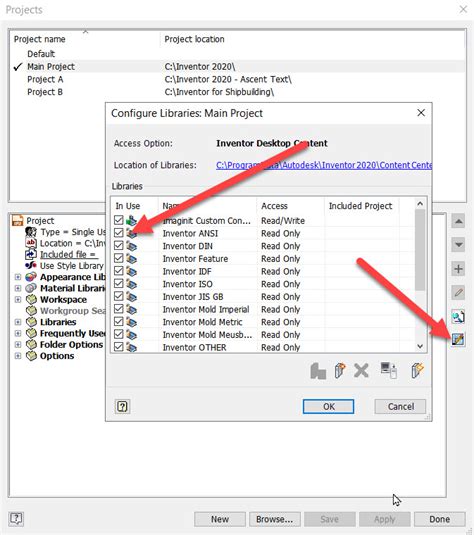474x535 pixels.
Task: Click the Imaginit Custom library icon
Action: click(131, 221)
